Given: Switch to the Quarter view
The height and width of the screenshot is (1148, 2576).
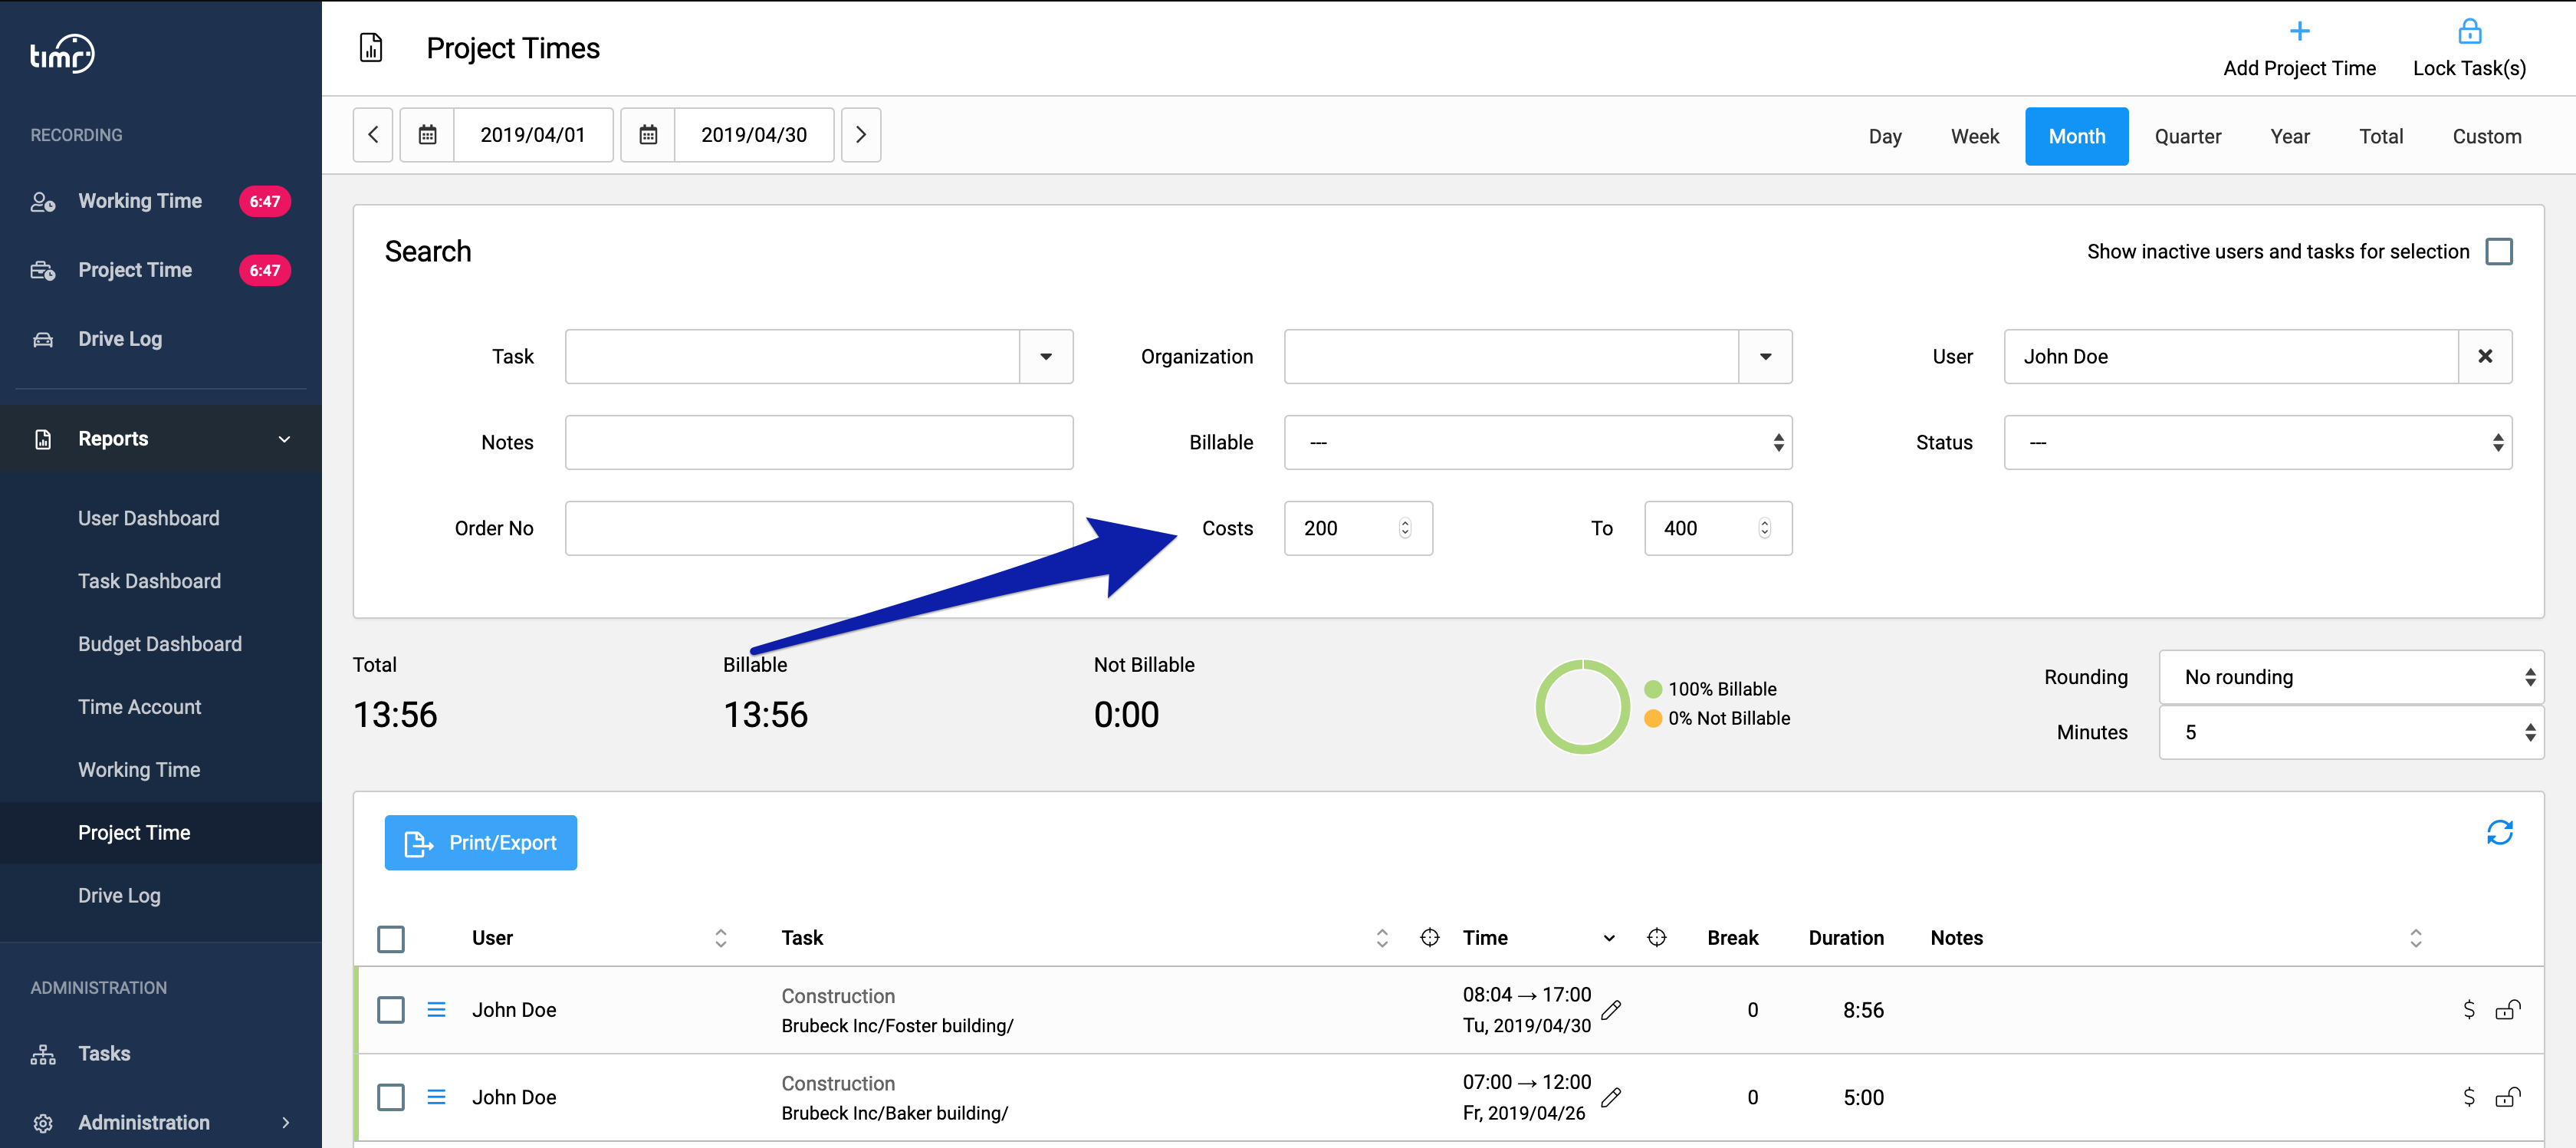Looking at the screenshot, I should pyautogui.click(x=2188, y=137).
